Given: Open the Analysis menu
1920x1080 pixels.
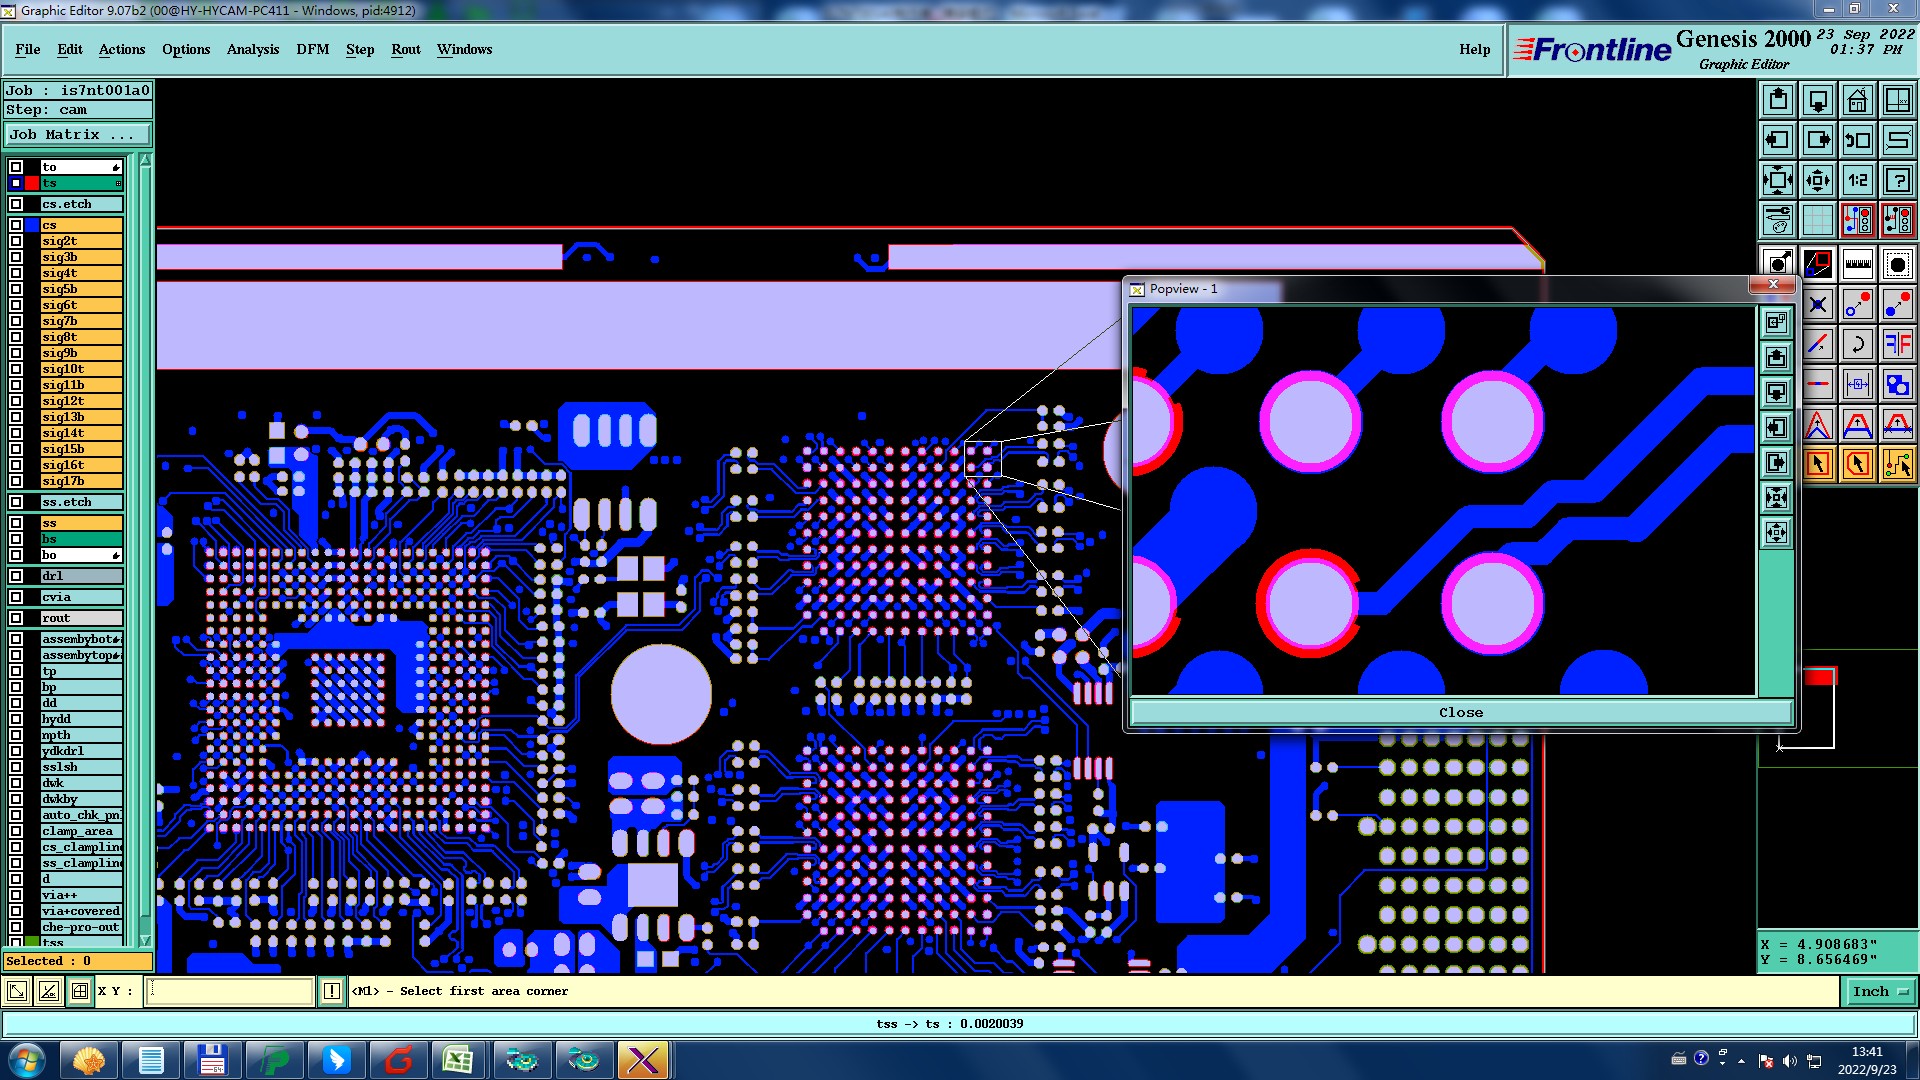Looking at the screenshot, I should [x=252, y=49].
